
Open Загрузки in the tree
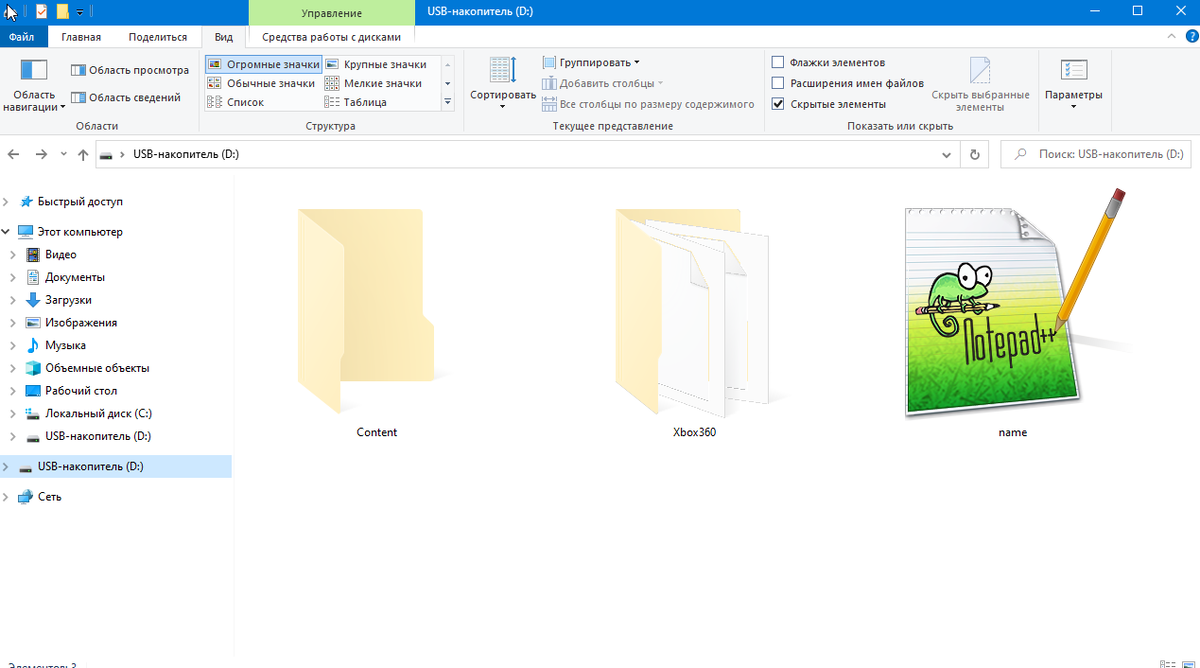click(68, 300)
